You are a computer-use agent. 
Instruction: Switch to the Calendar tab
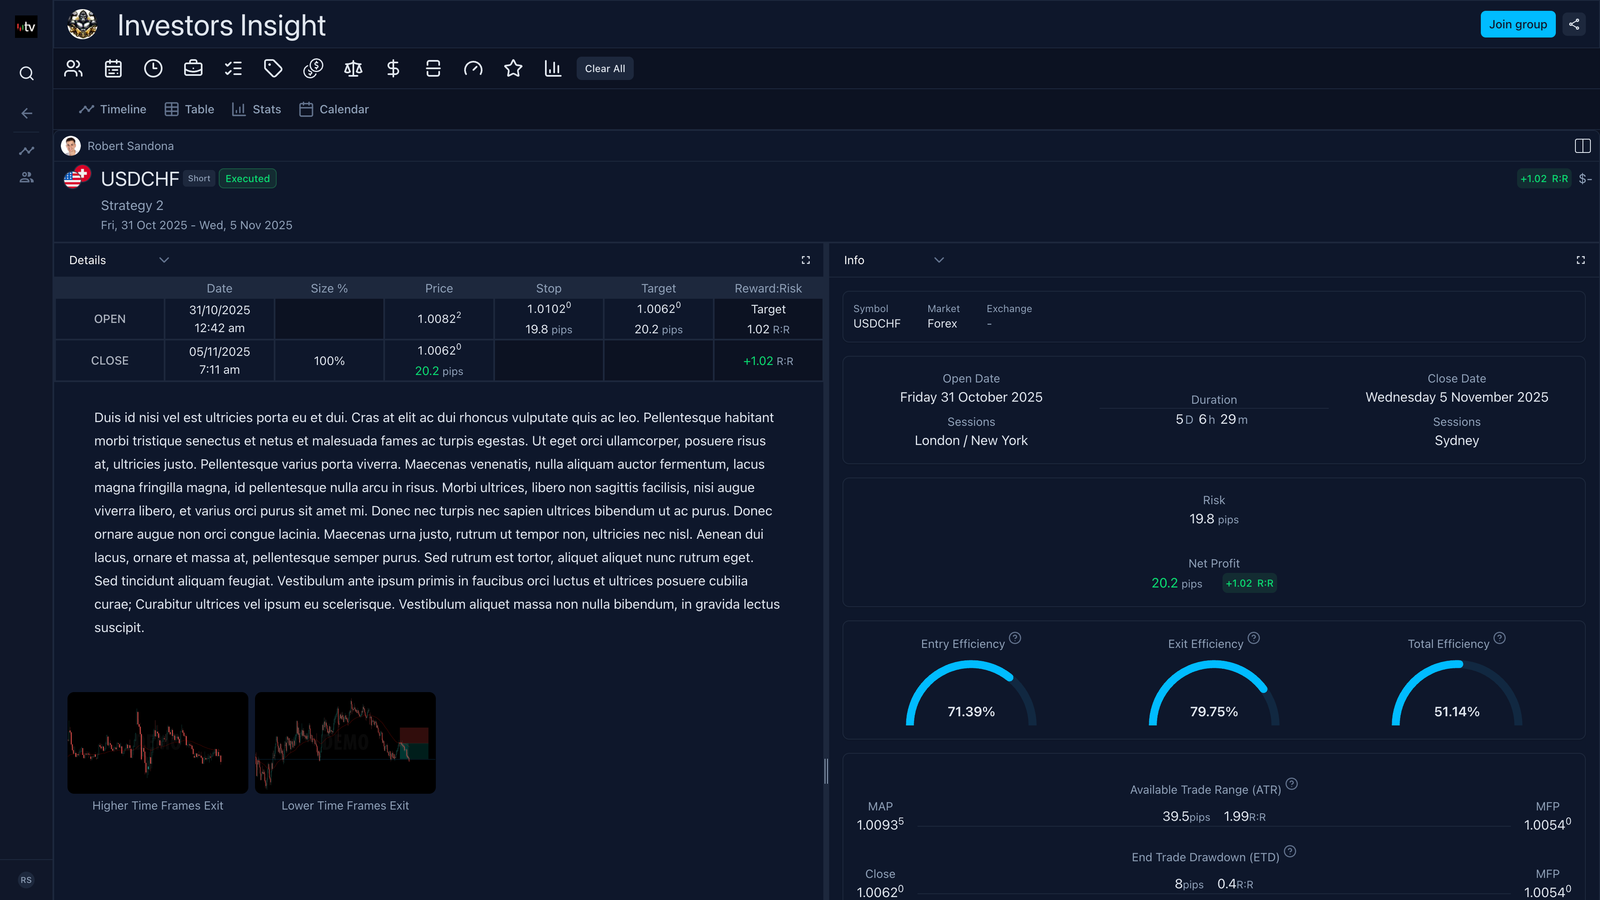(x=334, y=110)
